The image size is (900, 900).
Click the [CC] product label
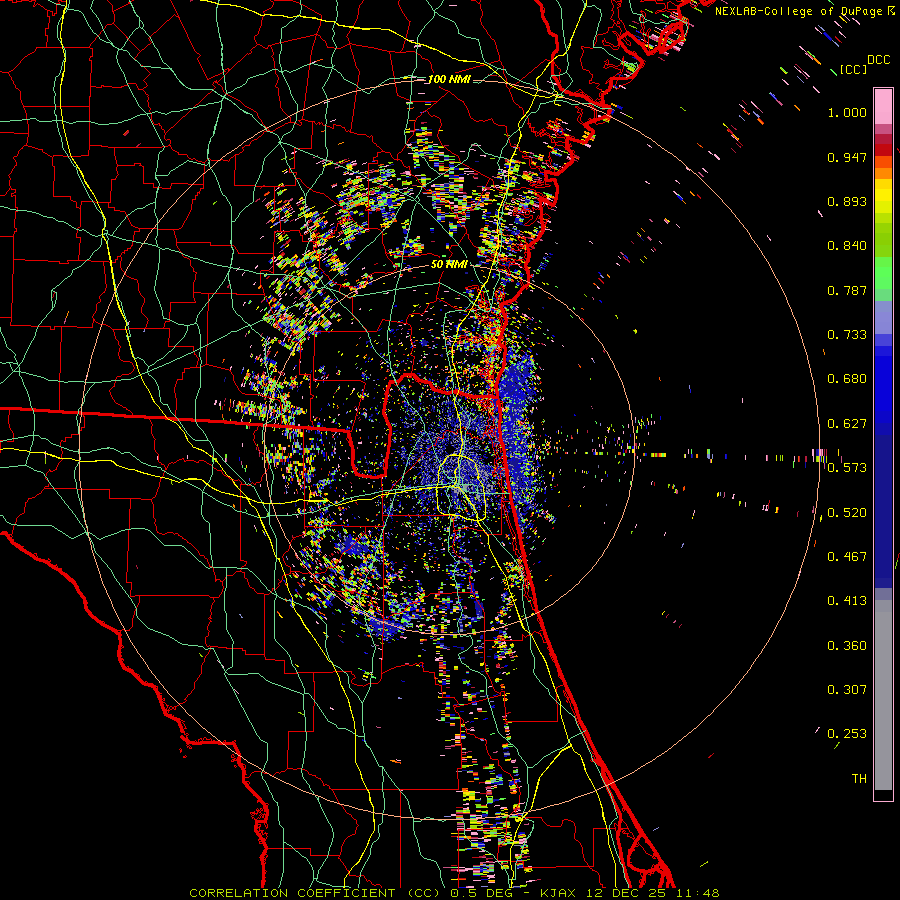click(x=853, y=69)
